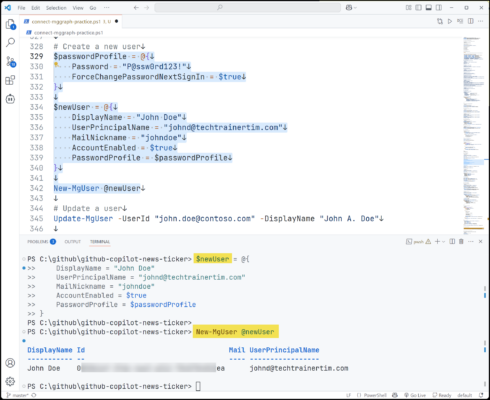This screenshot has width=490, height=400.
Task: Toggle the primary sidebar visibility
Action: tap(418, 7)
